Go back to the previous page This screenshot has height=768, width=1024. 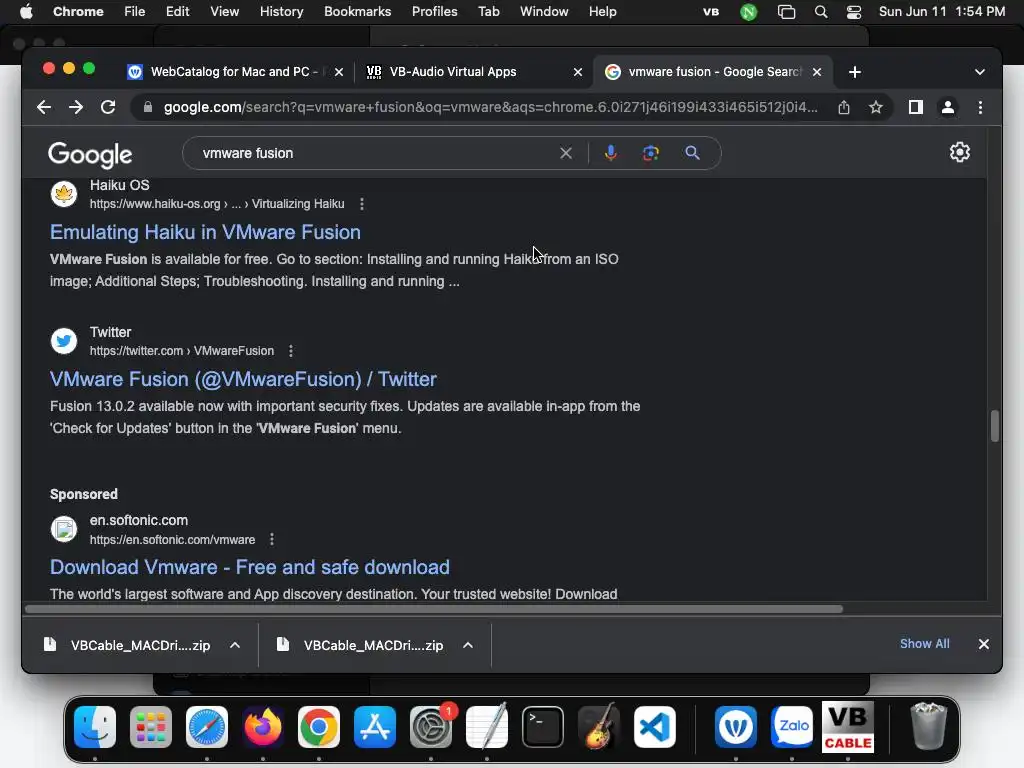pos(44,107)
